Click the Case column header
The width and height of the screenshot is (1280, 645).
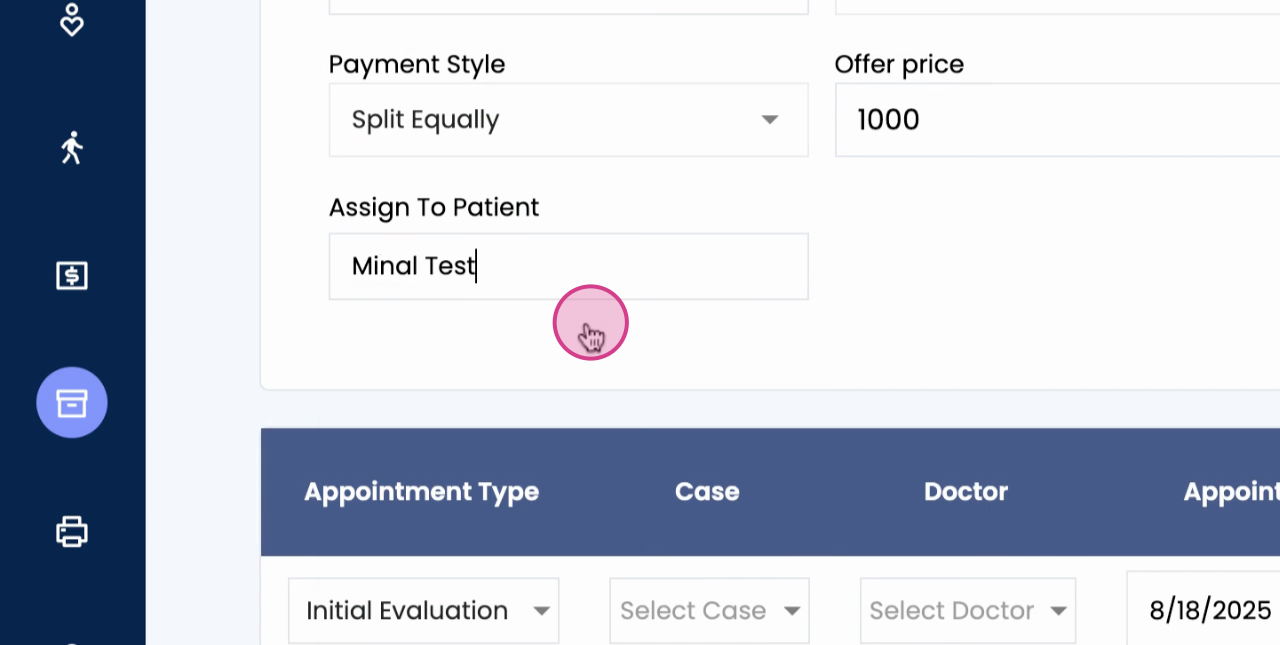tap(707, 491)
